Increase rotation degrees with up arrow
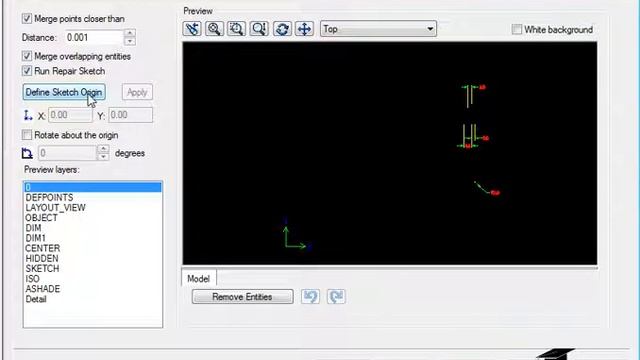Viewport: 640px width, 360px height. click(x=103, y=149)
